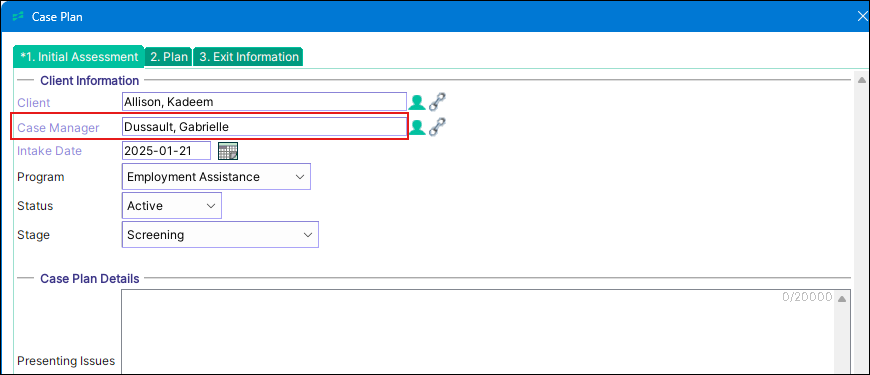Click the Case Manager label link

point(58,128)
